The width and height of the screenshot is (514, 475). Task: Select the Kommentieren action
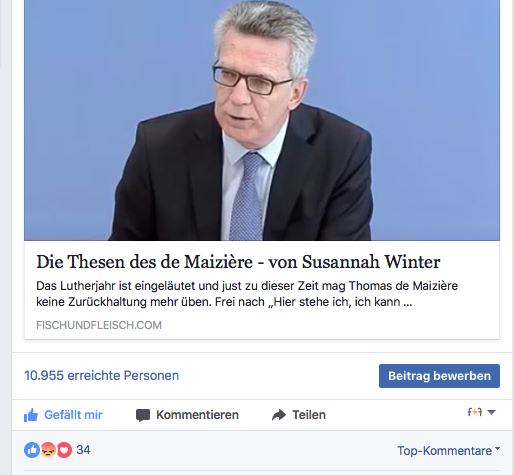[197, 415]
